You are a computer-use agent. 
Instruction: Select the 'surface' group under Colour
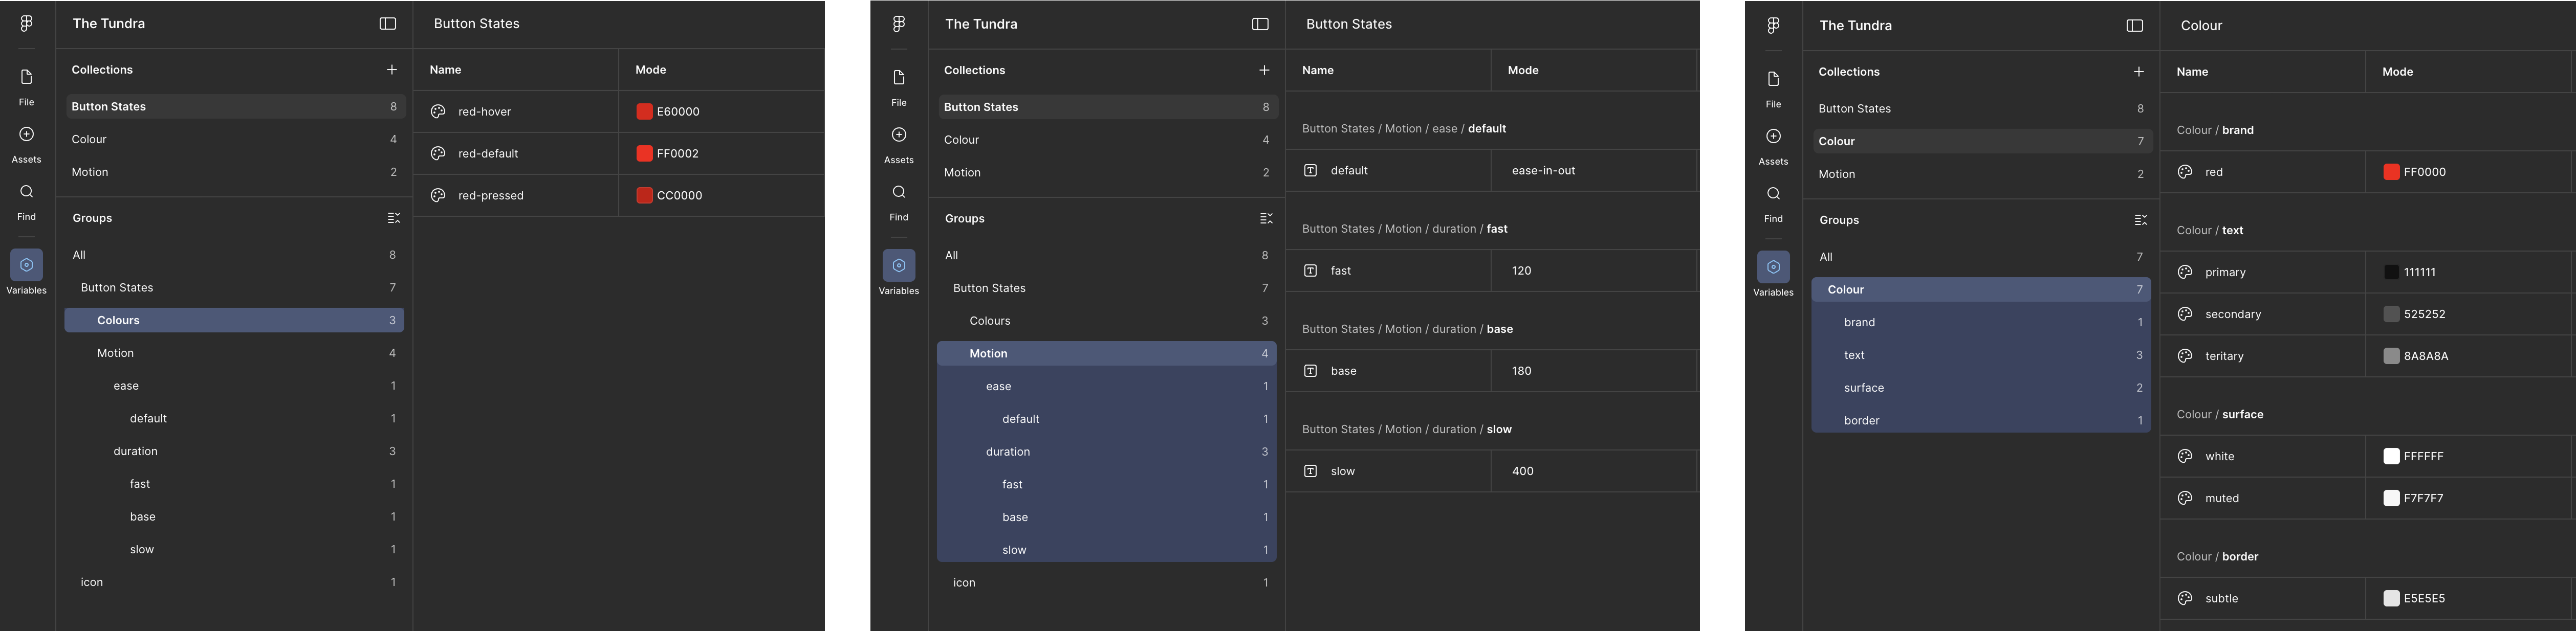(x=1863, y=388)
